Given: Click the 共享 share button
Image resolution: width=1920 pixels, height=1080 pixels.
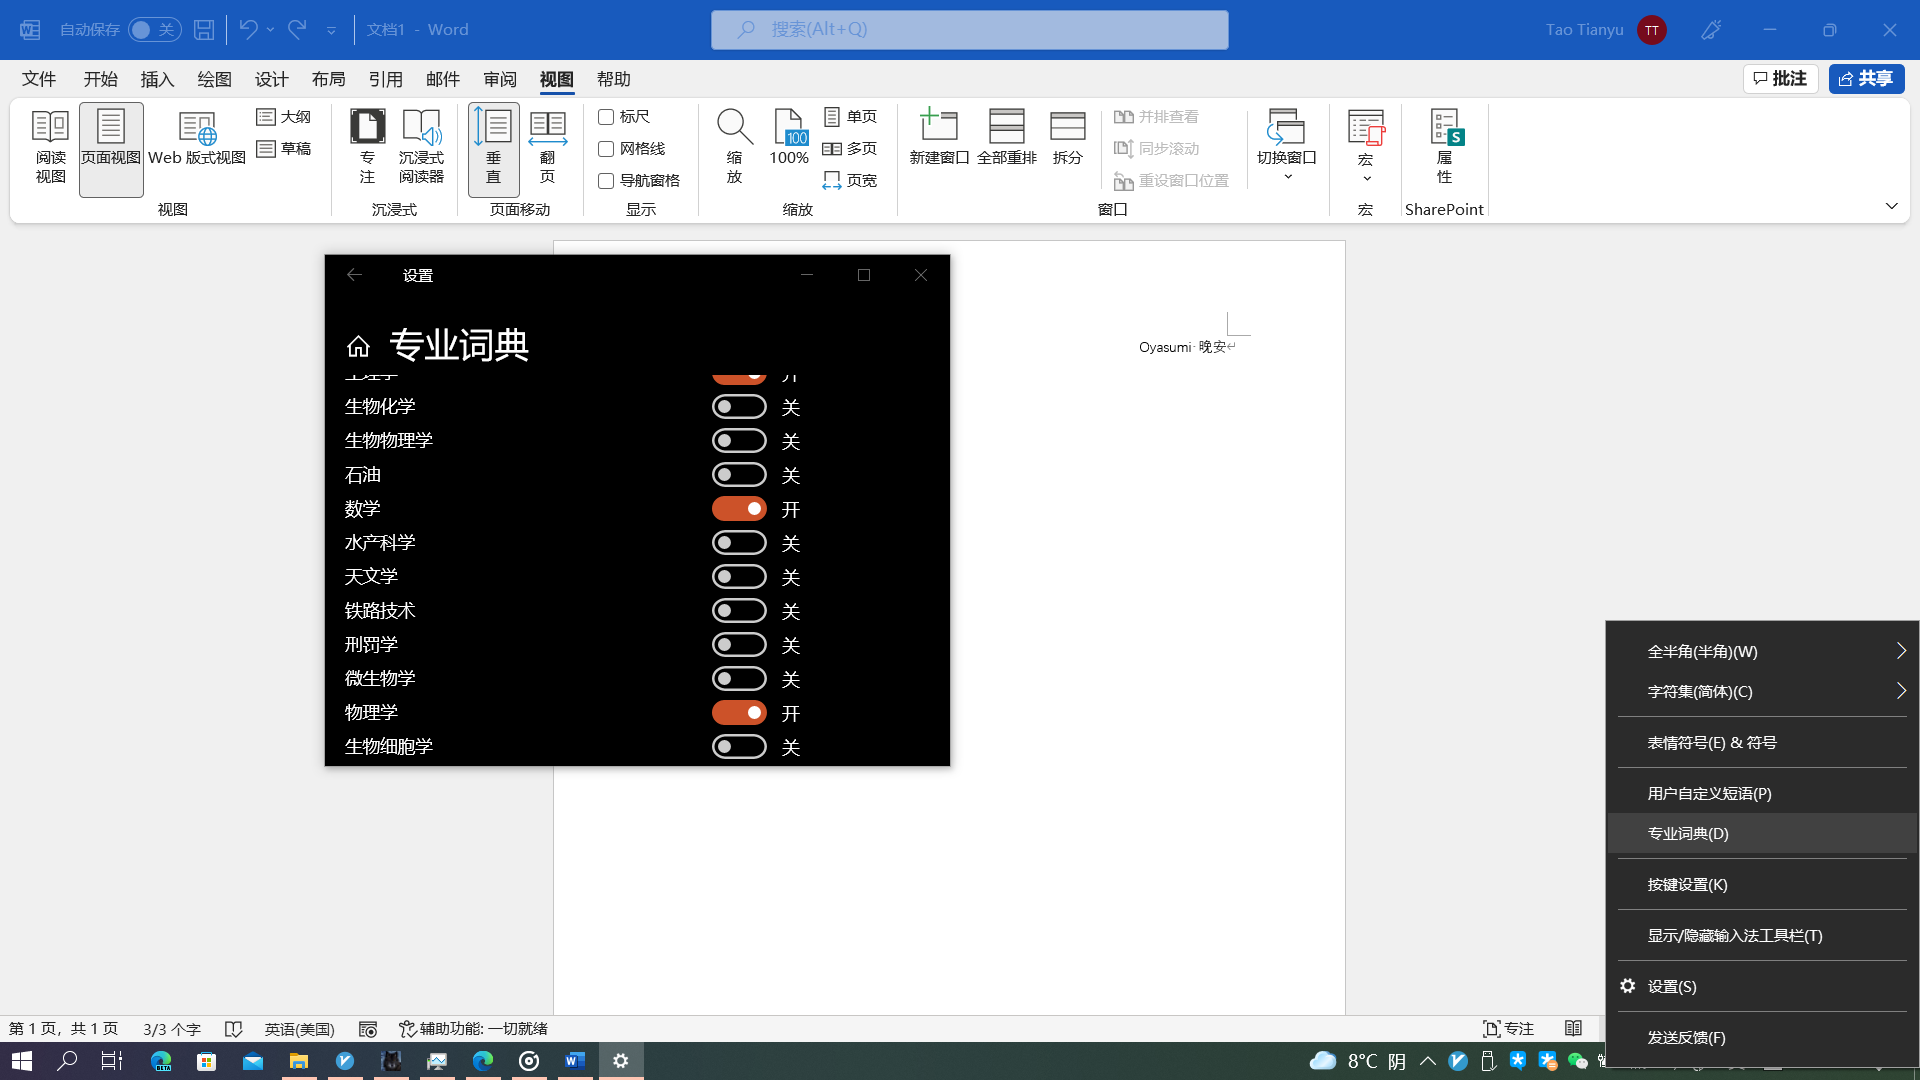Looking at the screenshot, I should [x=1866, y=79].
